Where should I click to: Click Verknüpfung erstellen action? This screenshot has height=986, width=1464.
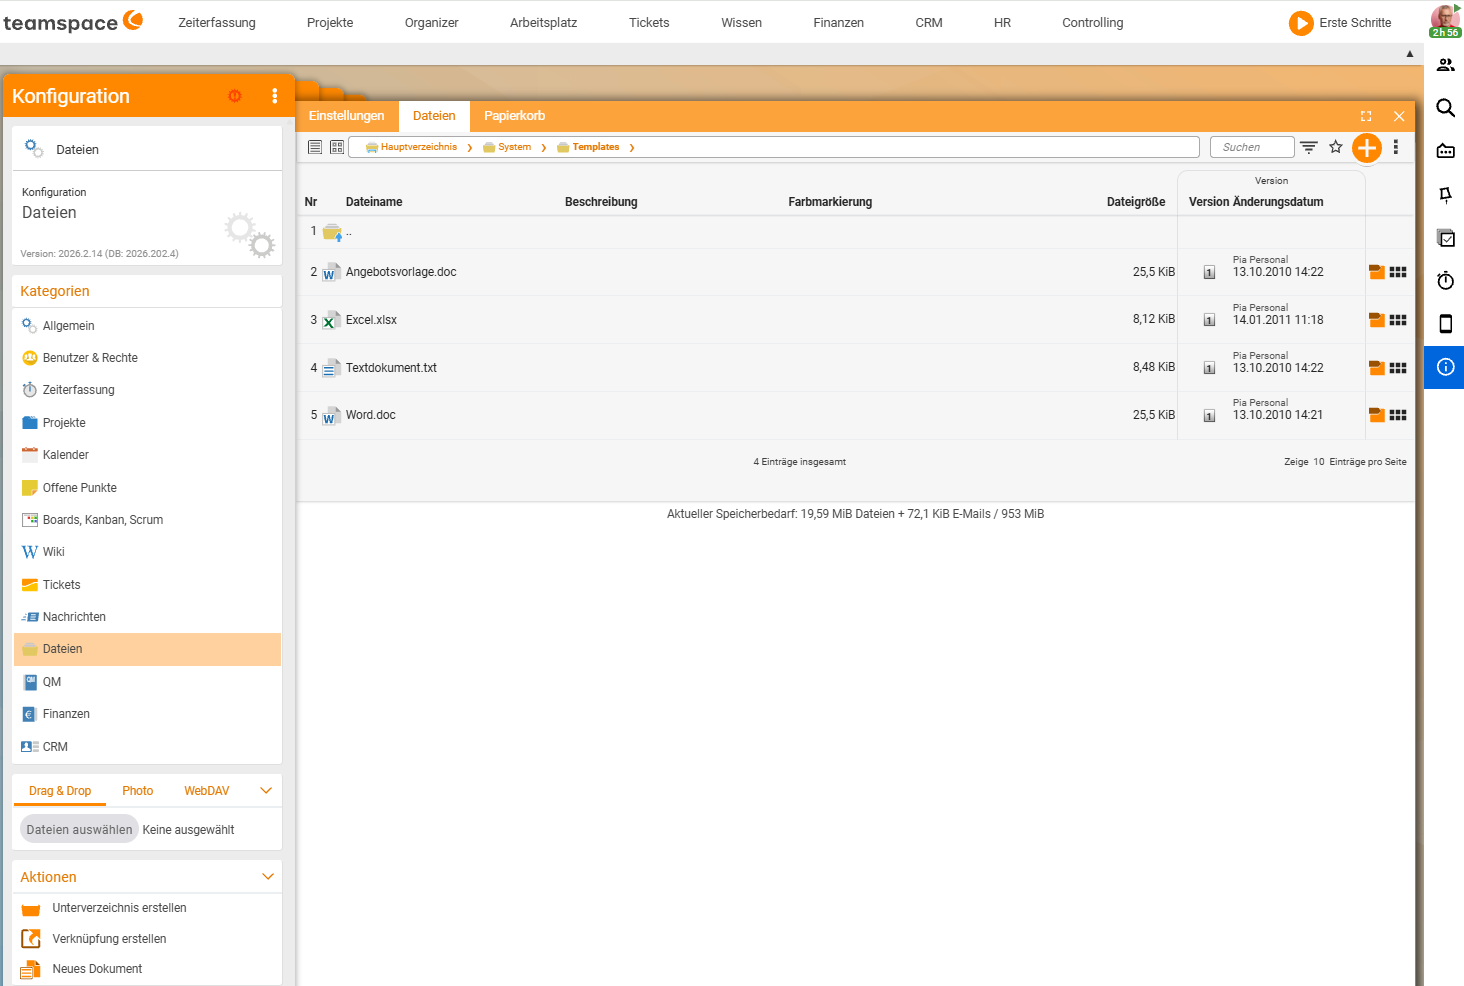click(109, 939)
